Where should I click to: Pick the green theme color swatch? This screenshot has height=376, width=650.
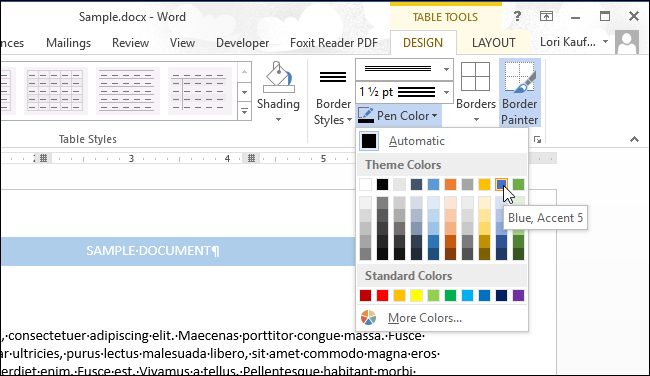518,184
